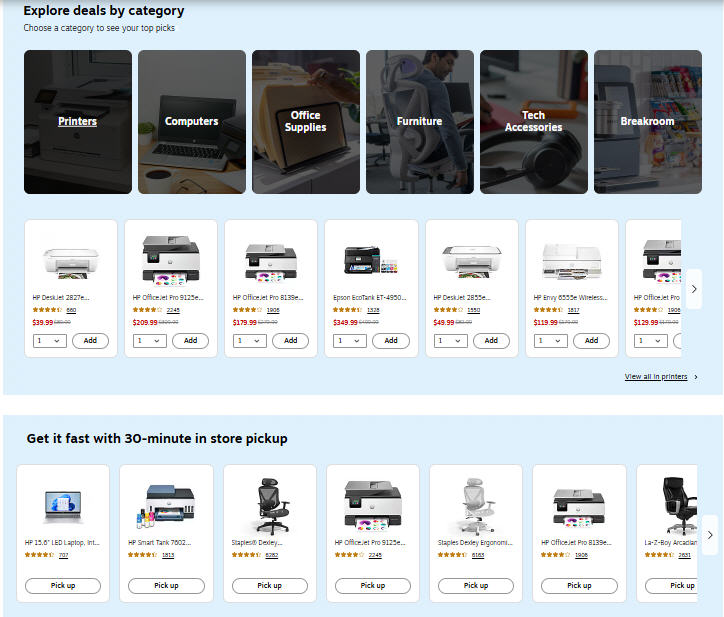
Task: Select the Printers category tile
Action: click(x=78, y=121)
